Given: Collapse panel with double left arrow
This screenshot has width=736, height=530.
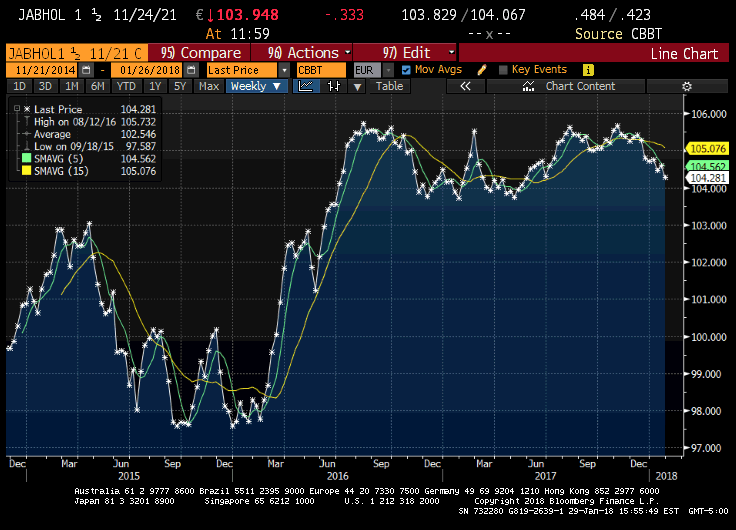Looking at the screenshot, I should [x=465, y=86].
